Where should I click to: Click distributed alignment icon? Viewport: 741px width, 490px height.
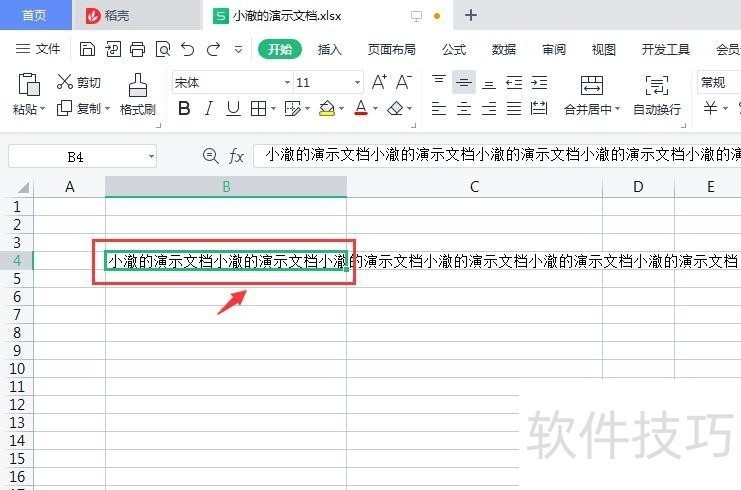(x=539, y=109)
